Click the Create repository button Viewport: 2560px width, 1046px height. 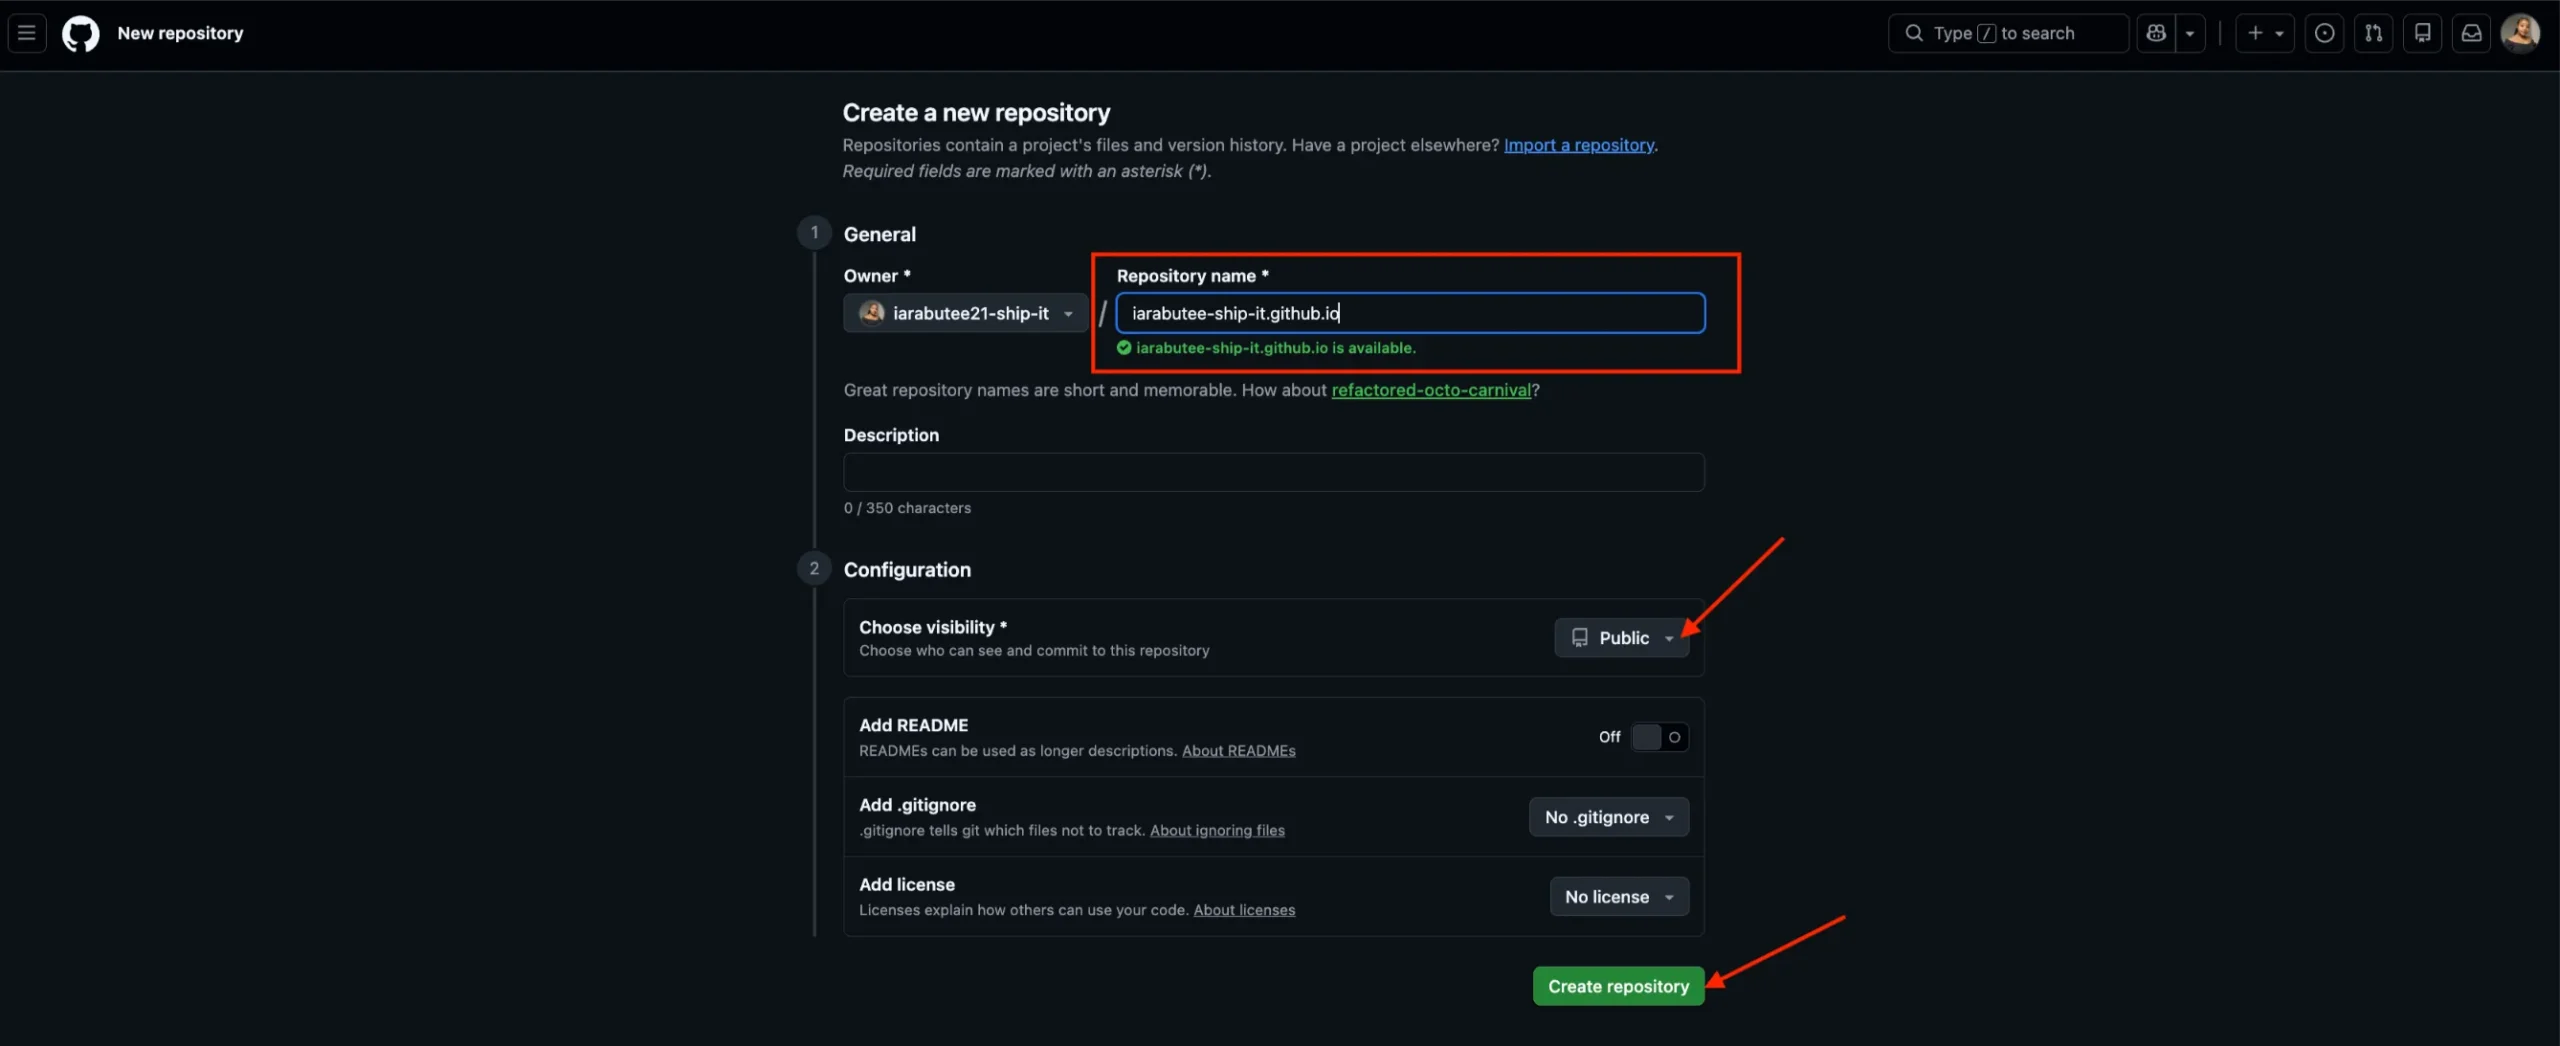click(x=1618, y=986)
